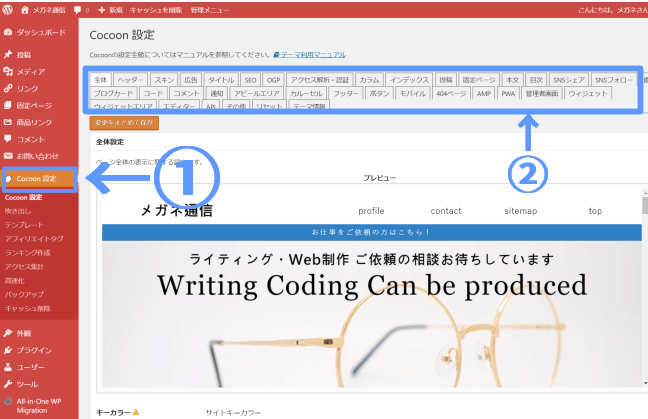Switch to the OGP tab
Viewport: 648px width, 419px height.
coord(273,80)
